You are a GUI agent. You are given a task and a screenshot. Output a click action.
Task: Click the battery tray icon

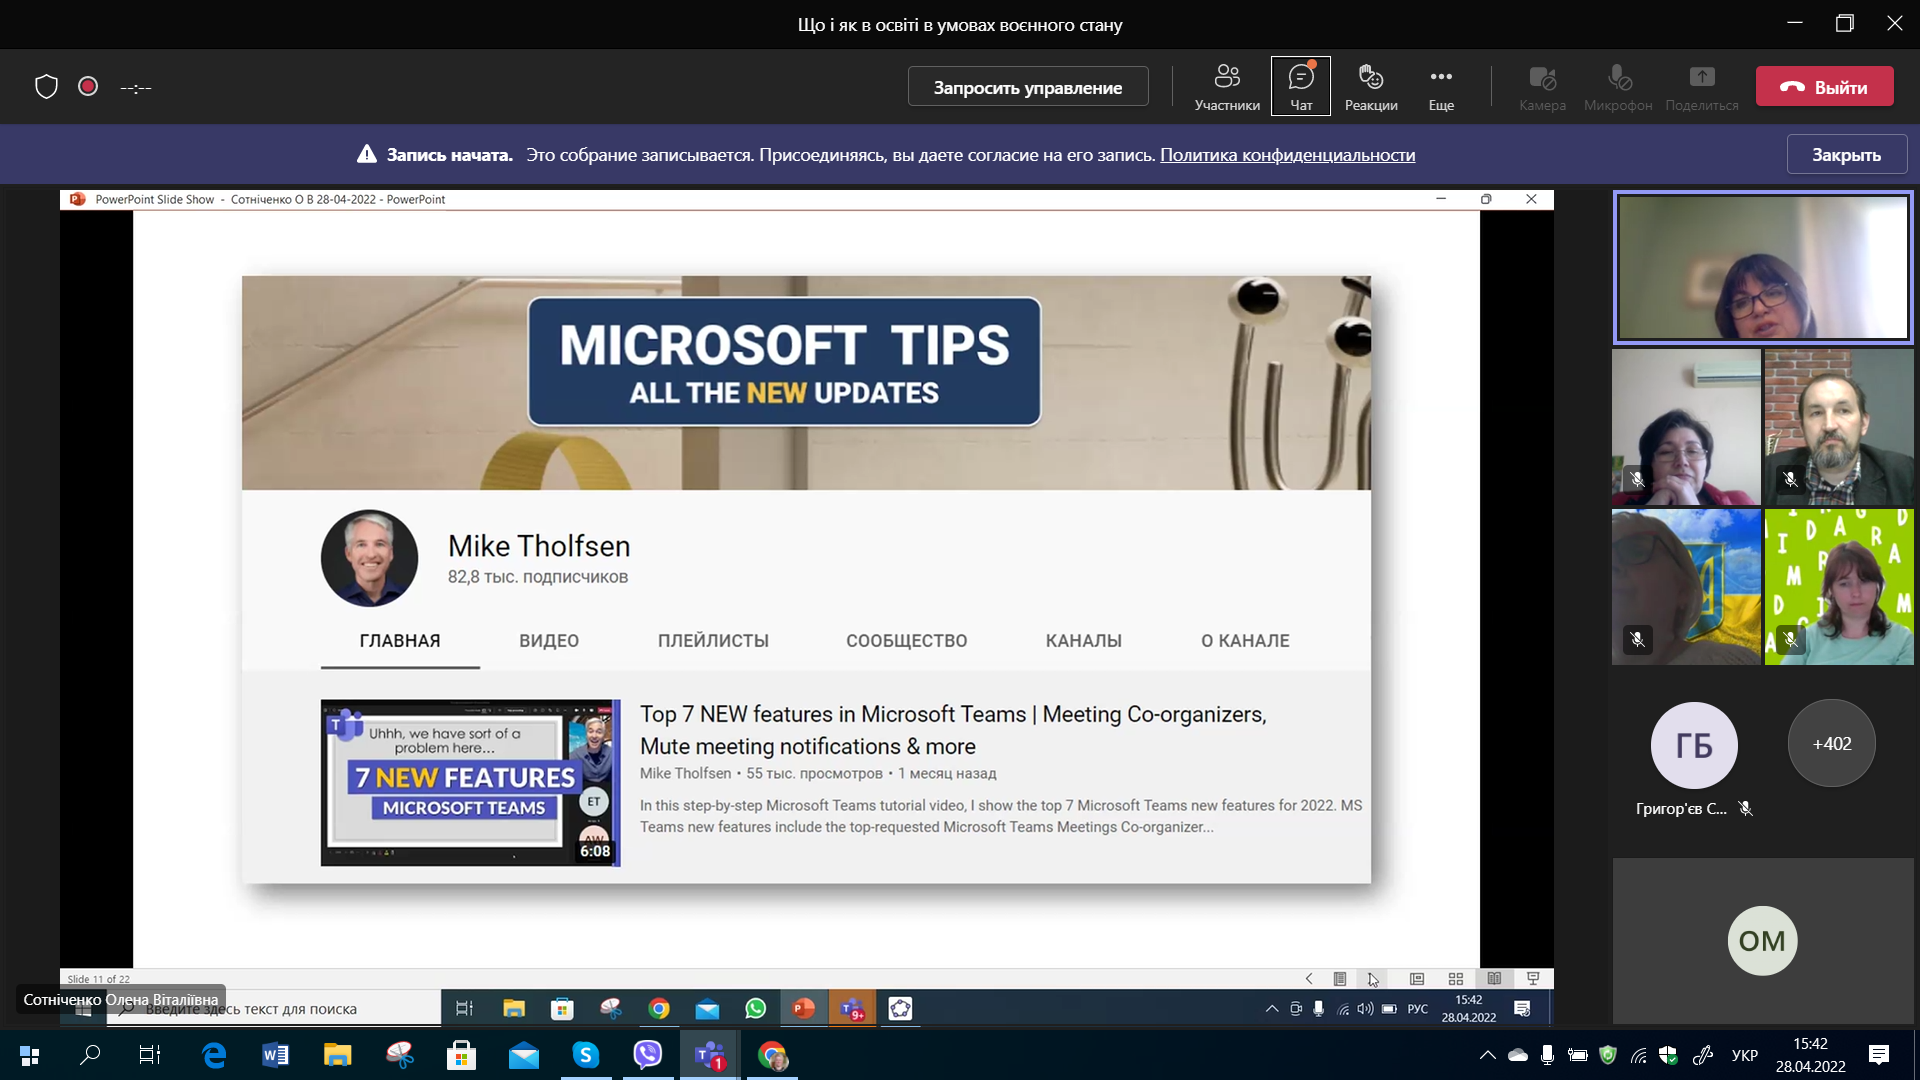tap(1578, 1055)
